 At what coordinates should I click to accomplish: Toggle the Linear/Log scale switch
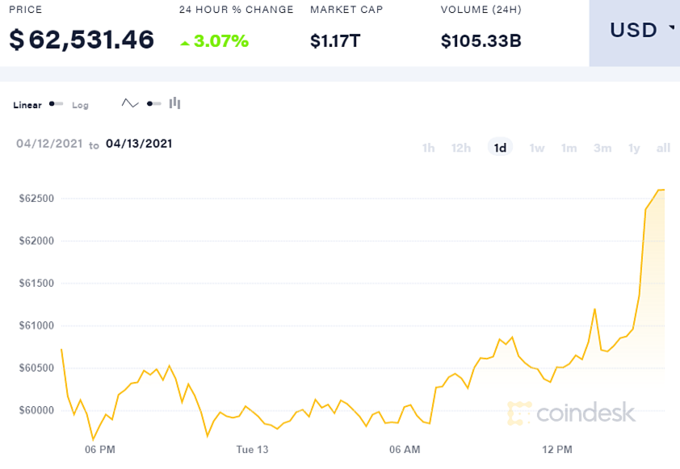[56, 104]
